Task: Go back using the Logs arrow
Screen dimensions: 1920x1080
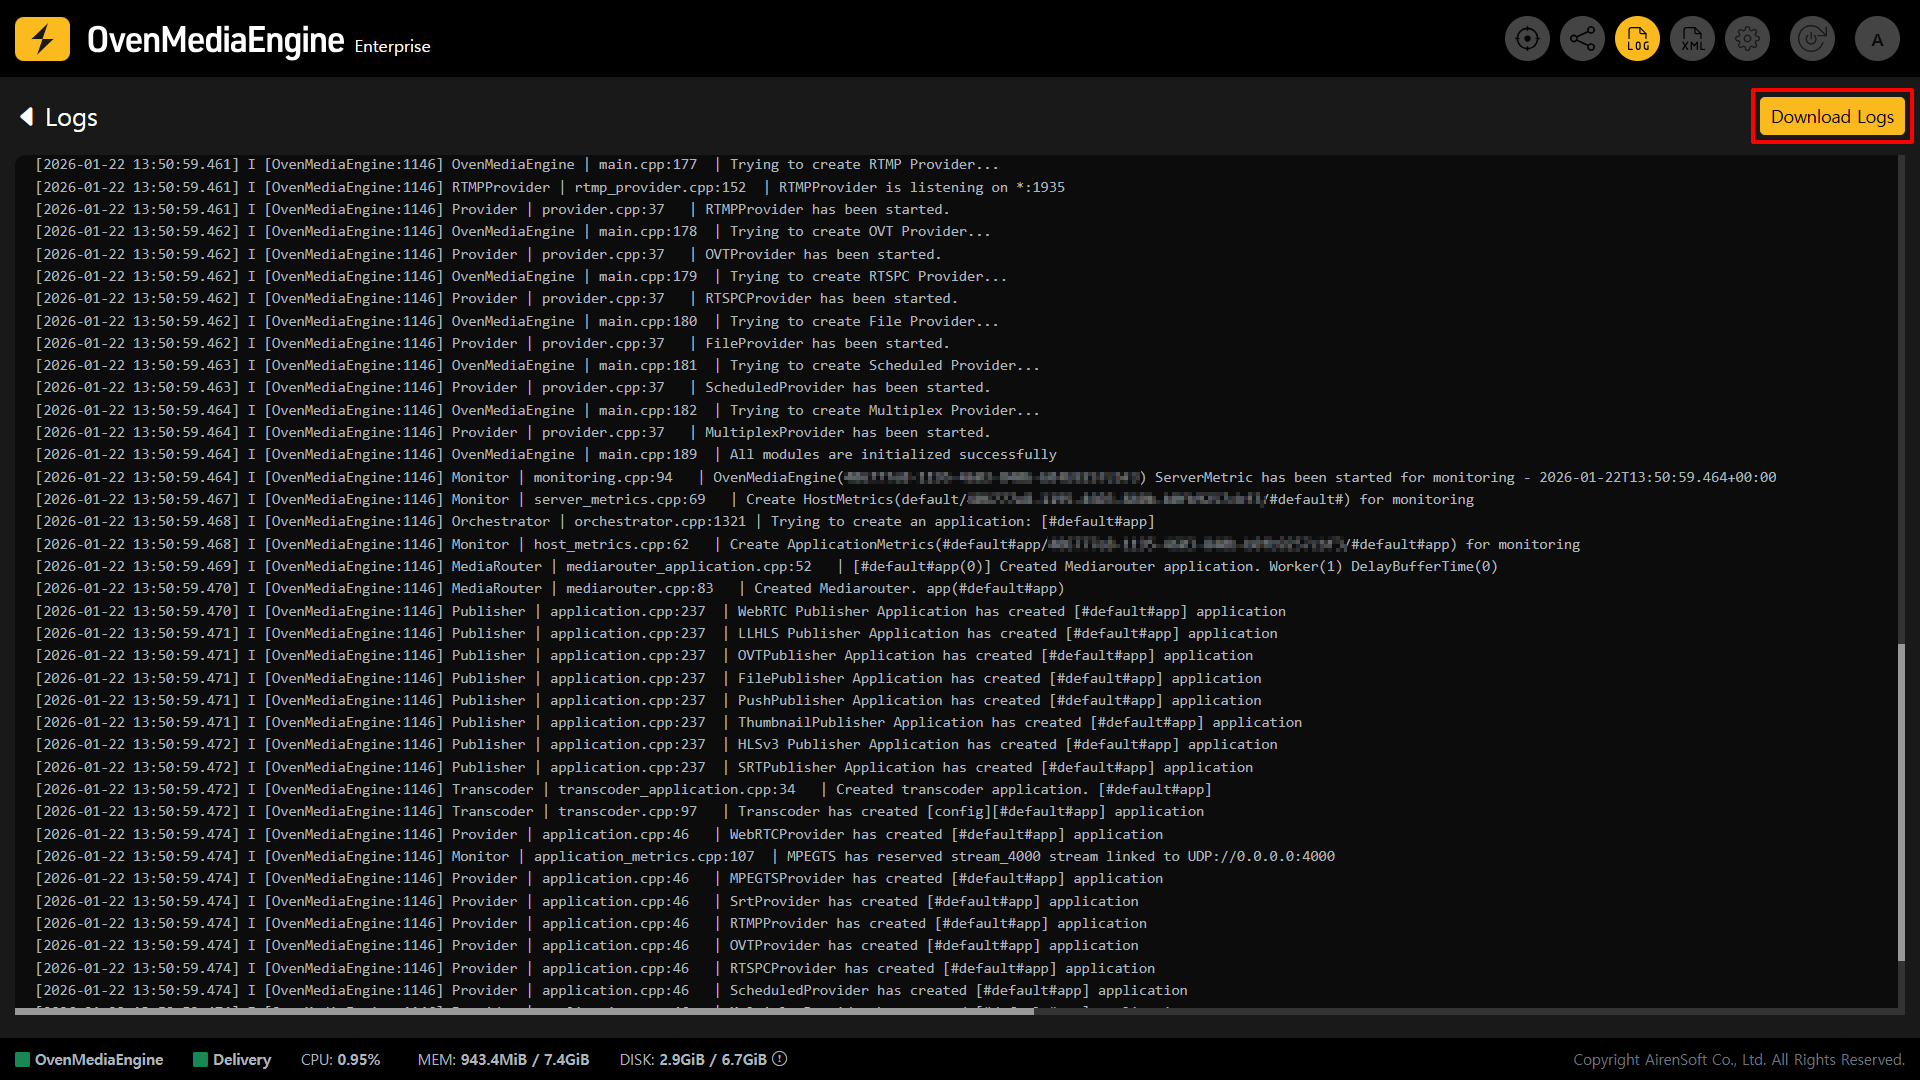Action: [27, 117]
